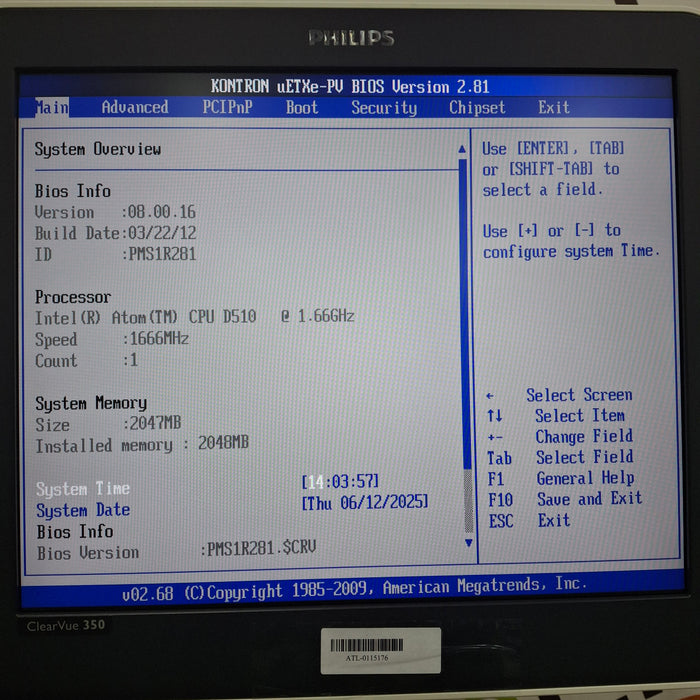The image size is (700, 700).
Task: Click the System Memory section heading
Action: pyautogui.click(x=91, y=403)
